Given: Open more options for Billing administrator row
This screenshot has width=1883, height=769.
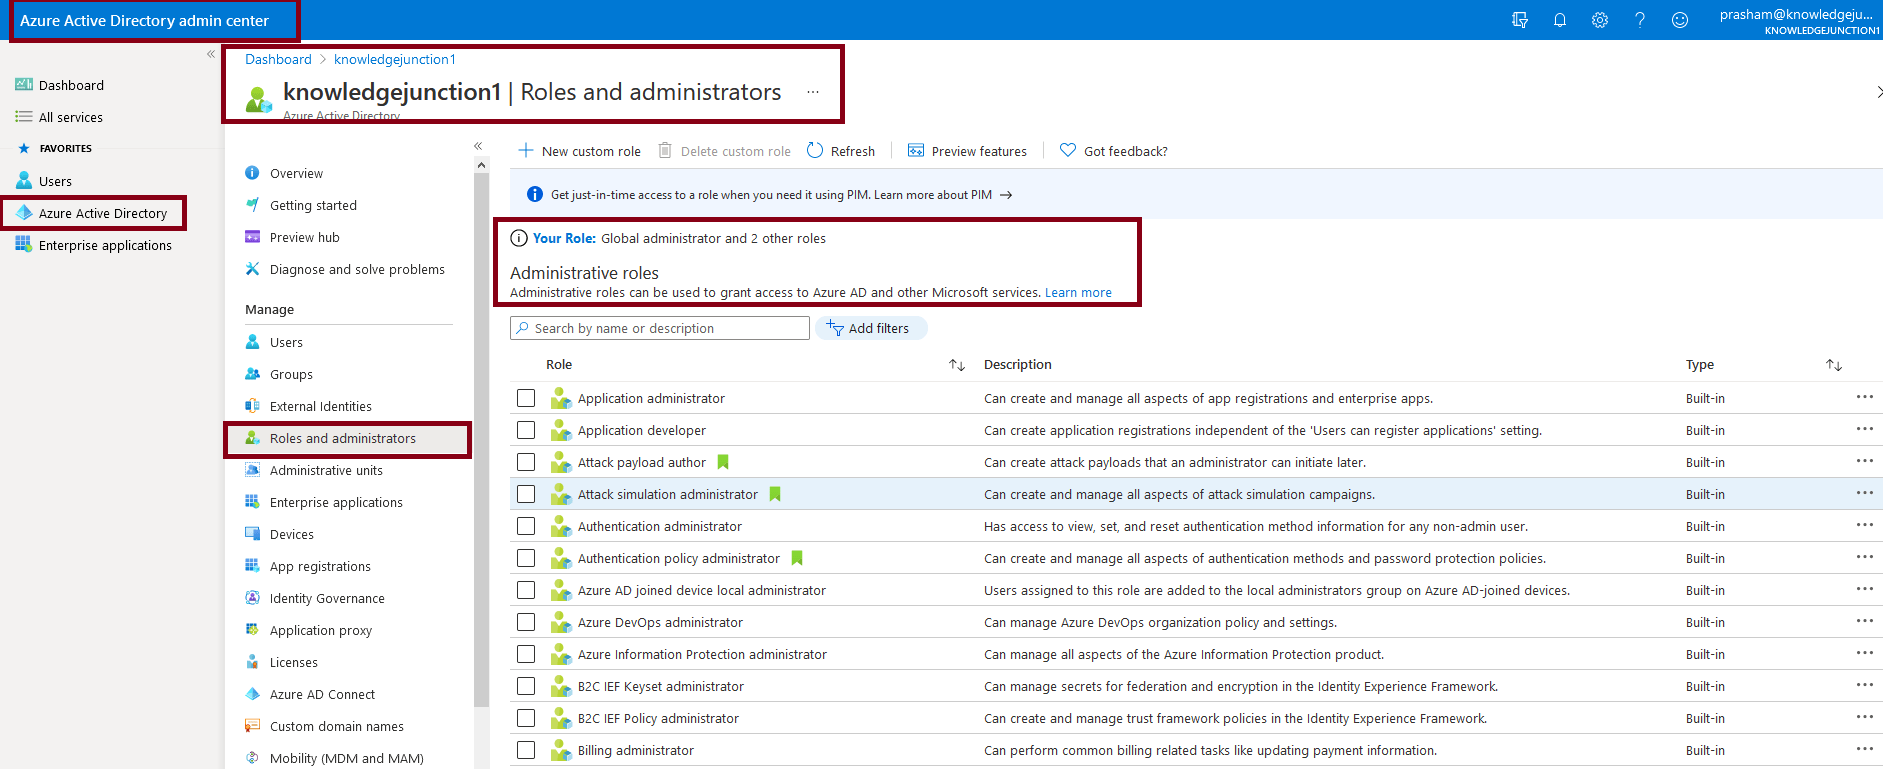Looking at the screenshot, I should point(1865,749).
